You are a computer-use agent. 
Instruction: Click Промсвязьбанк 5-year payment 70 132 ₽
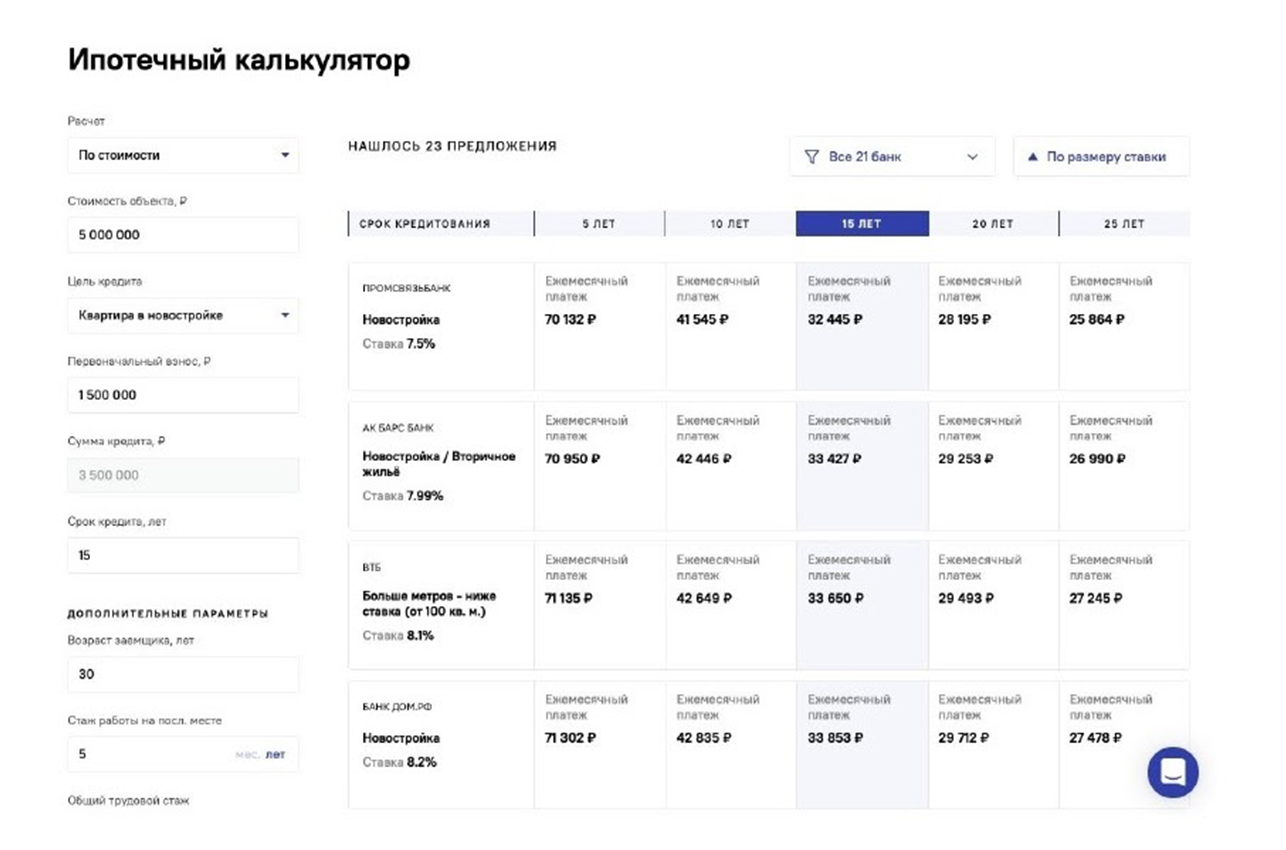571,320
